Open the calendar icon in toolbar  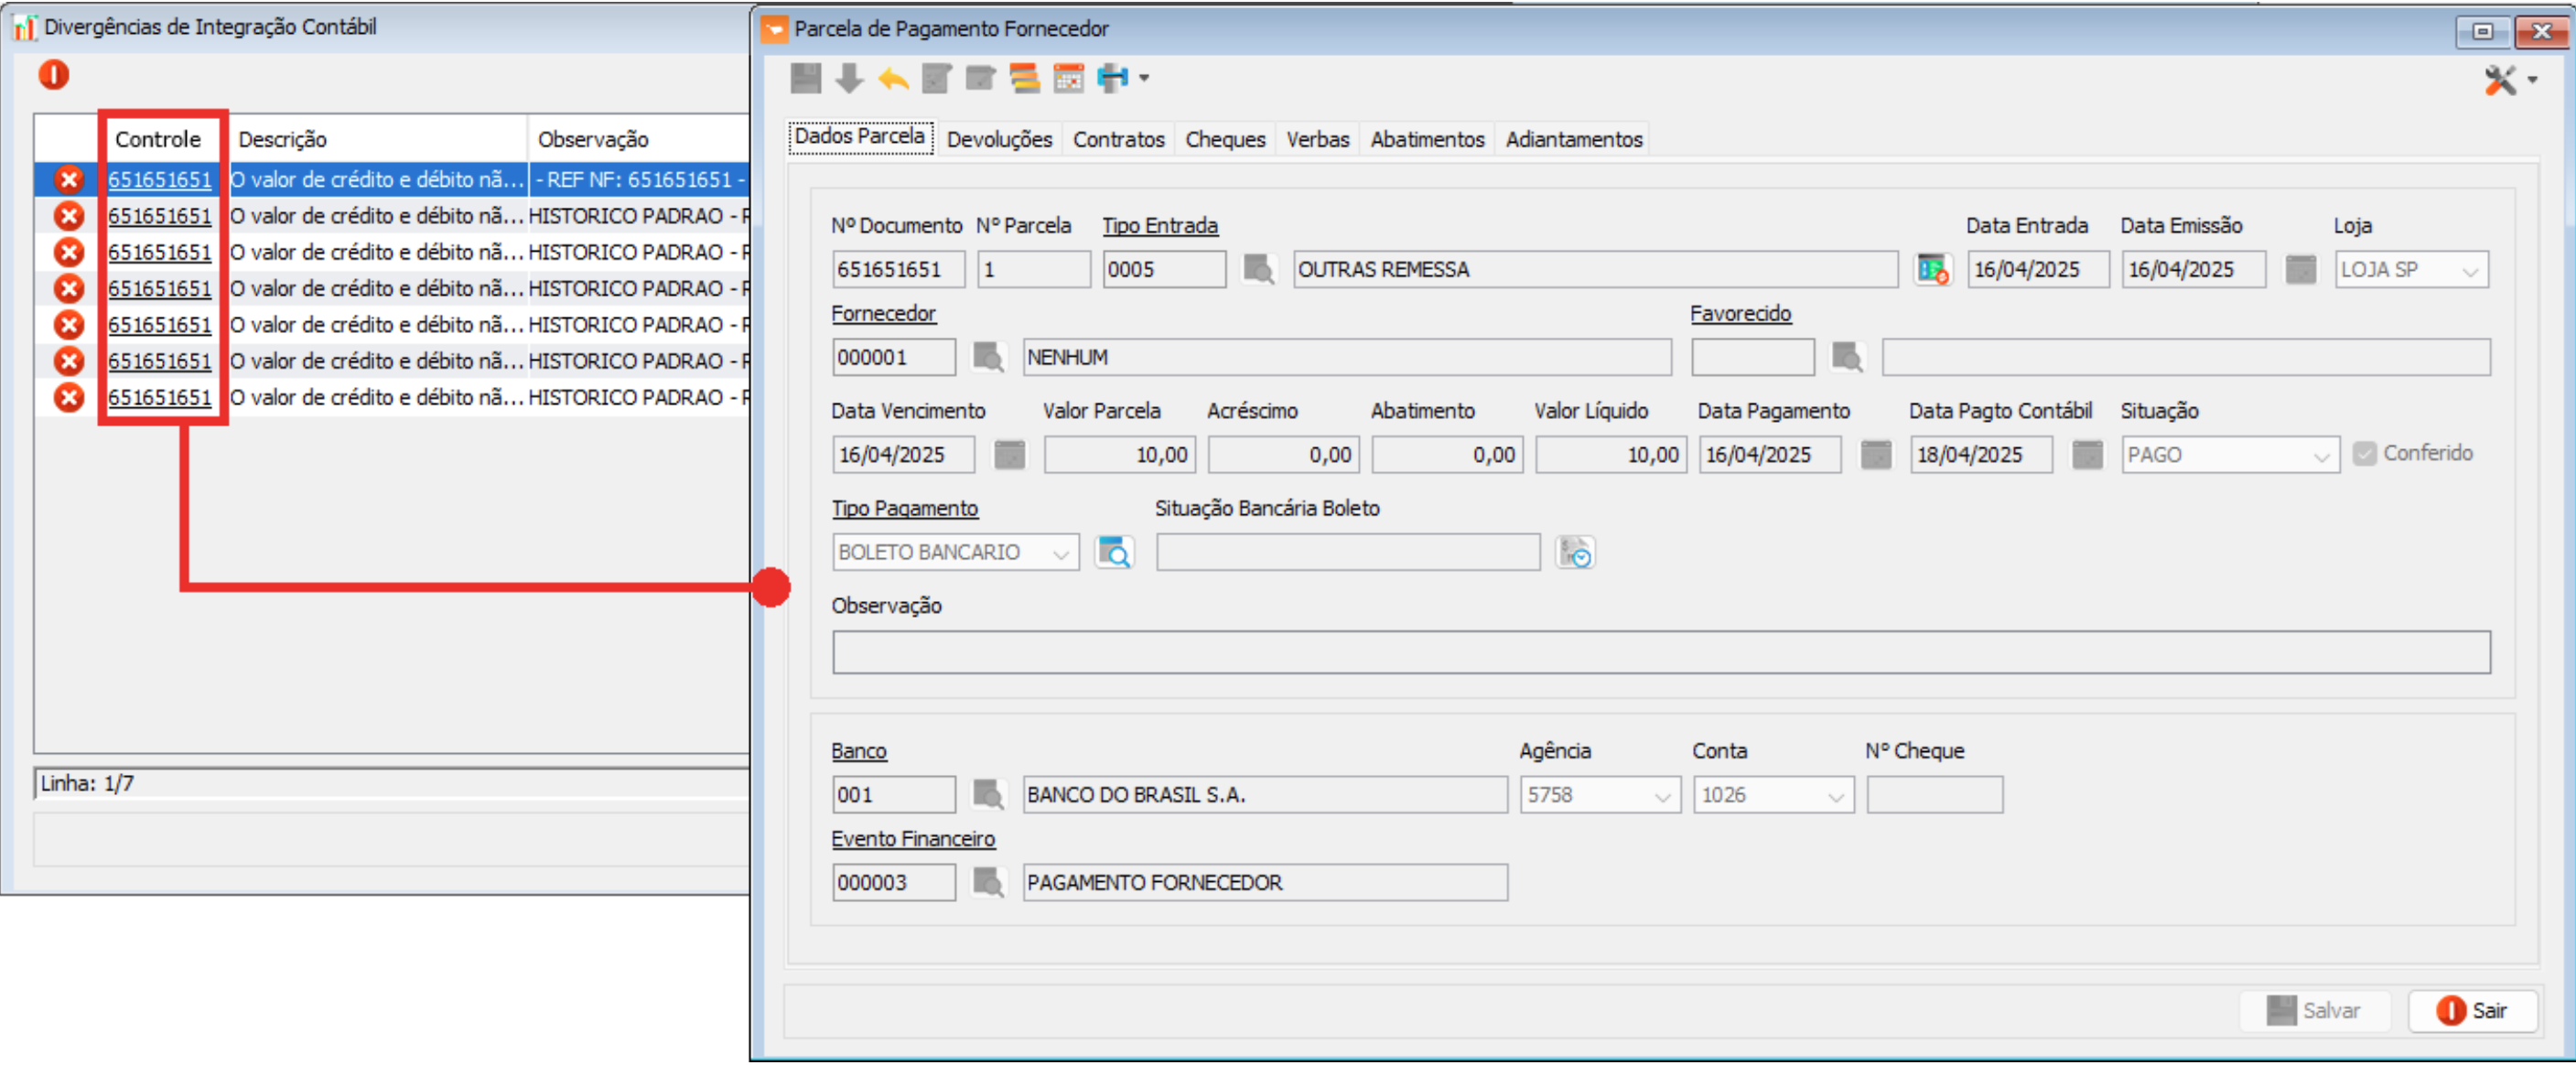click(x=1068, y=78)
